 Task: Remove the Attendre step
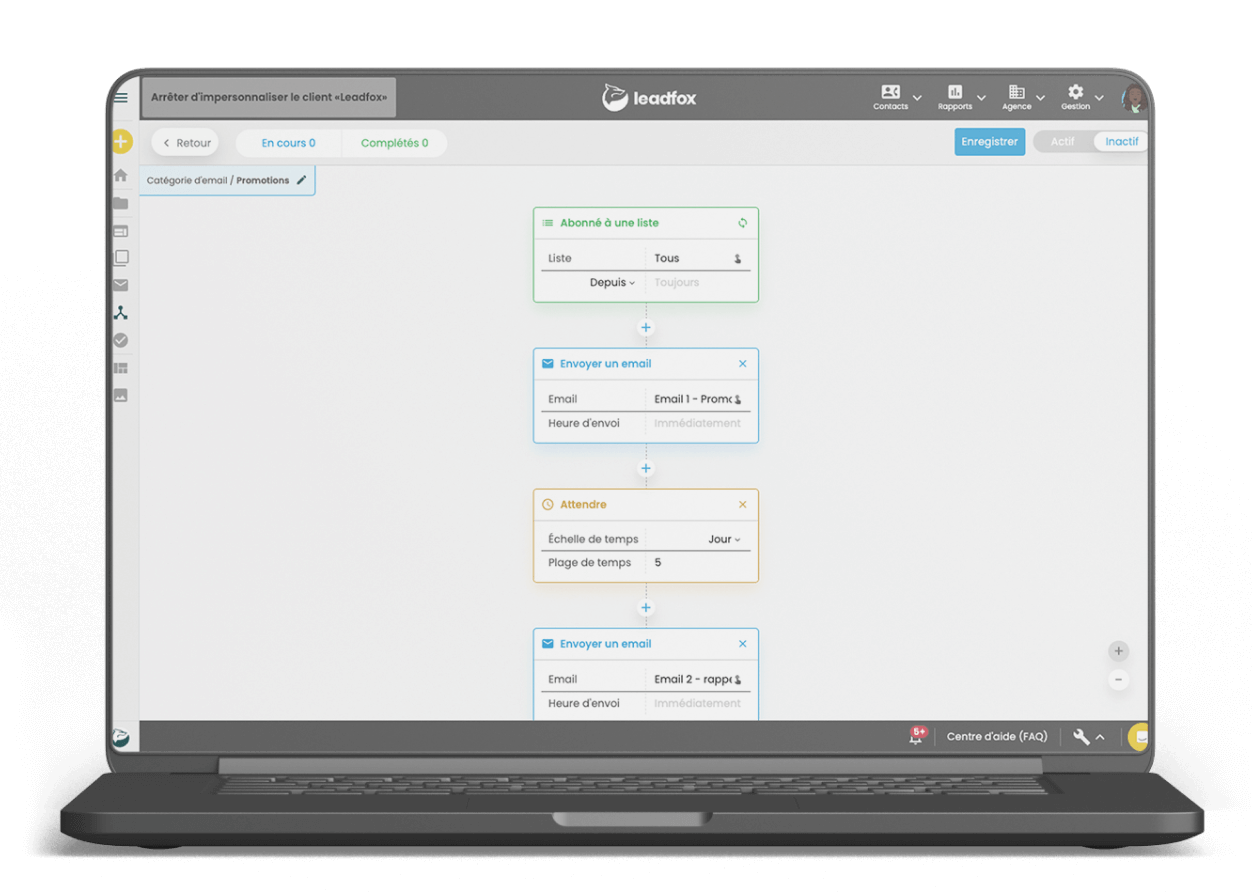coord(742,505)
